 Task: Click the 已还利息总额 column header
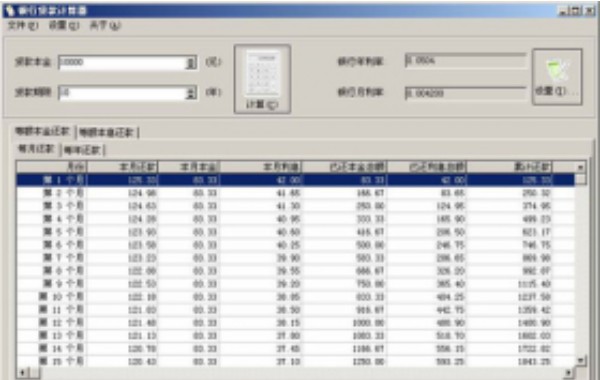coord(427,167)
